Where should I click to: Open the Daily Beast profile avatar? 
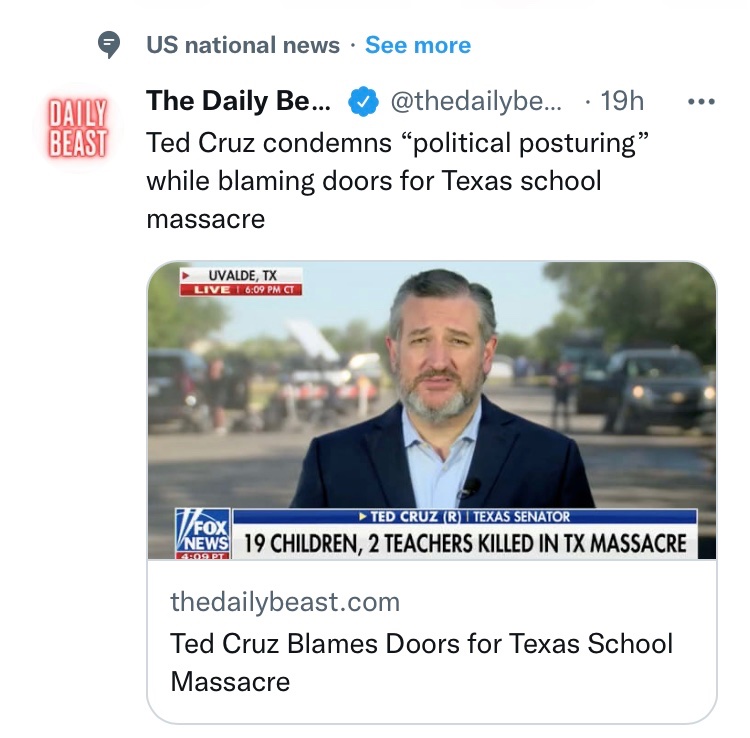(79, 127)
